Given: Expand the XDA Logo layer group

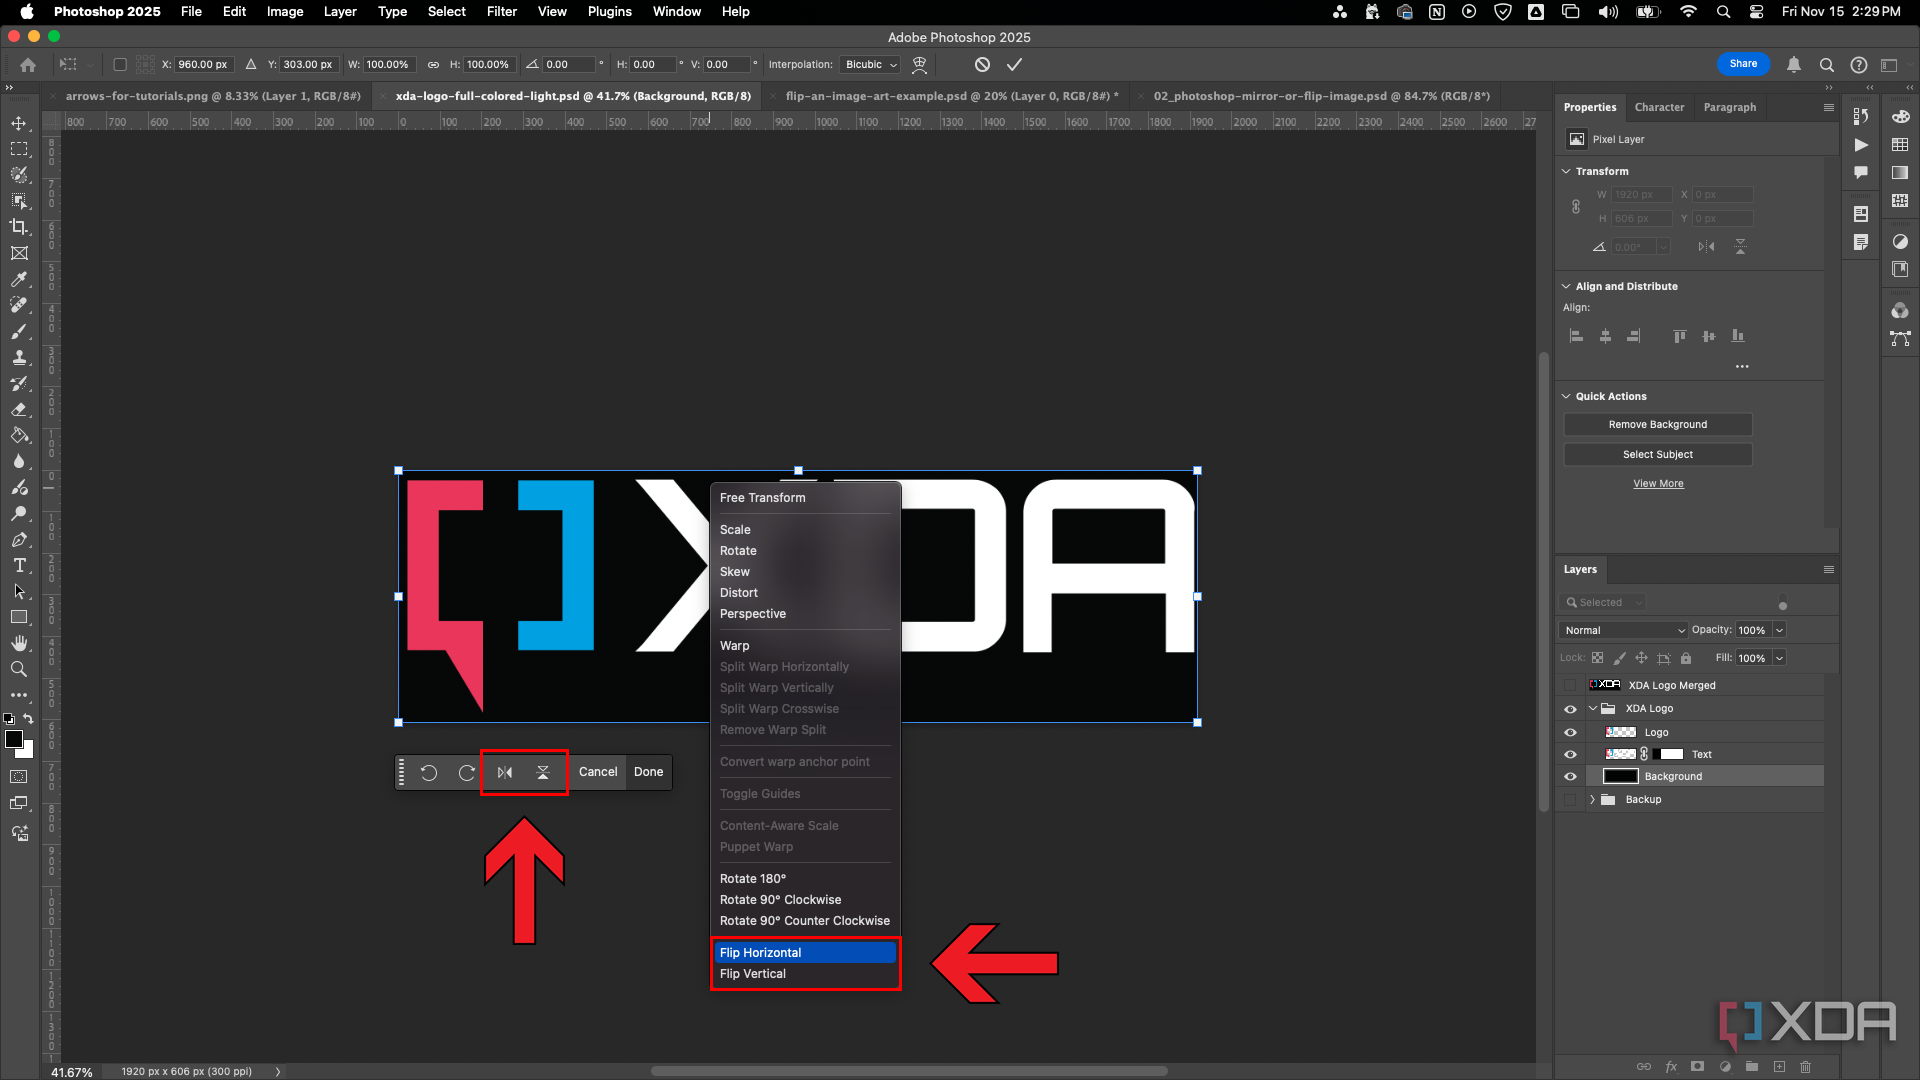Looking at the screenshot, I should point(1593,708).
